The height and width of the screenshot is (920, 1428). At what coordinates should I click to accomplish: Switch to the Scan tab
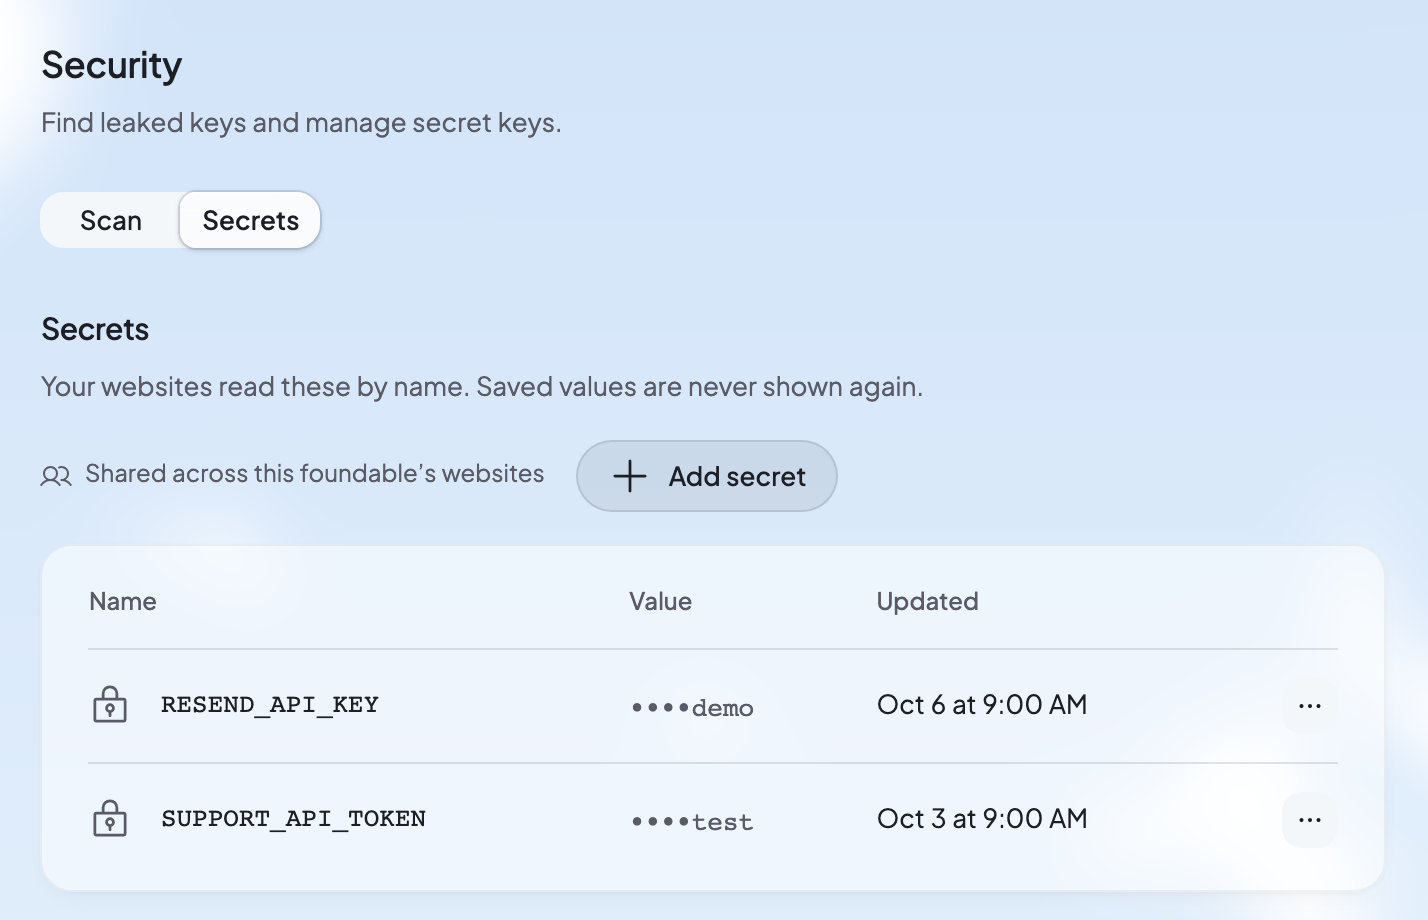pos(111,220)
